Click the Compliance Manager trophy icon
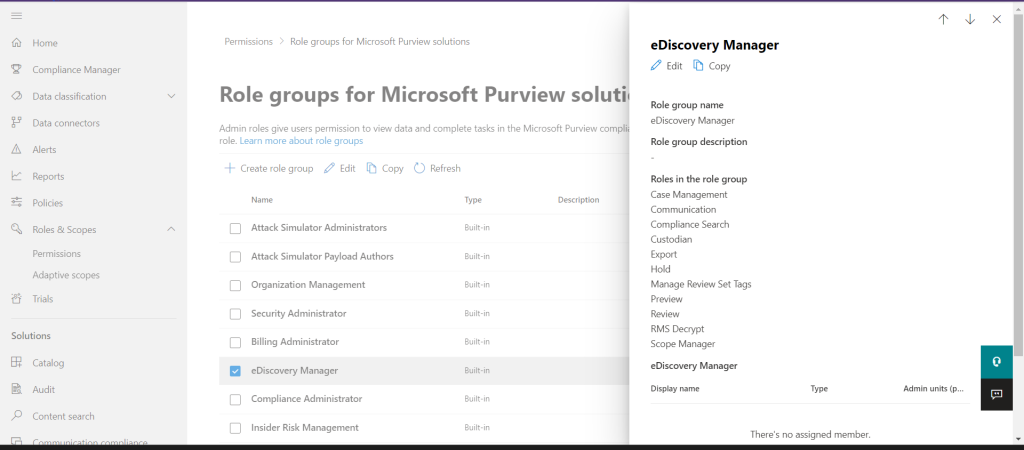This screenshot has height=450, width=1024. click(17, 69)
